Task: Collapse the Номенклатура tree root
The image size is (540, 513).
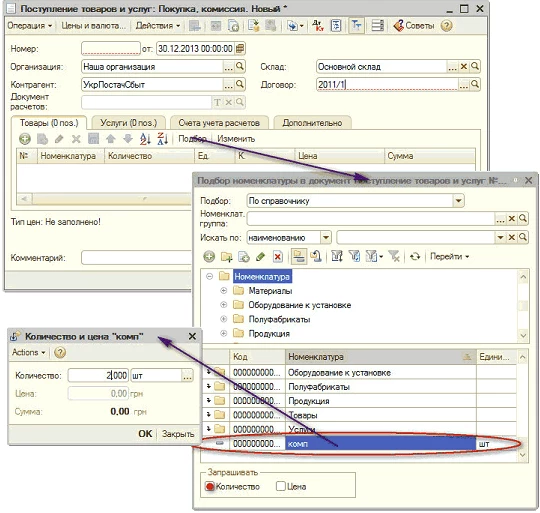Action: pos(209,276)
